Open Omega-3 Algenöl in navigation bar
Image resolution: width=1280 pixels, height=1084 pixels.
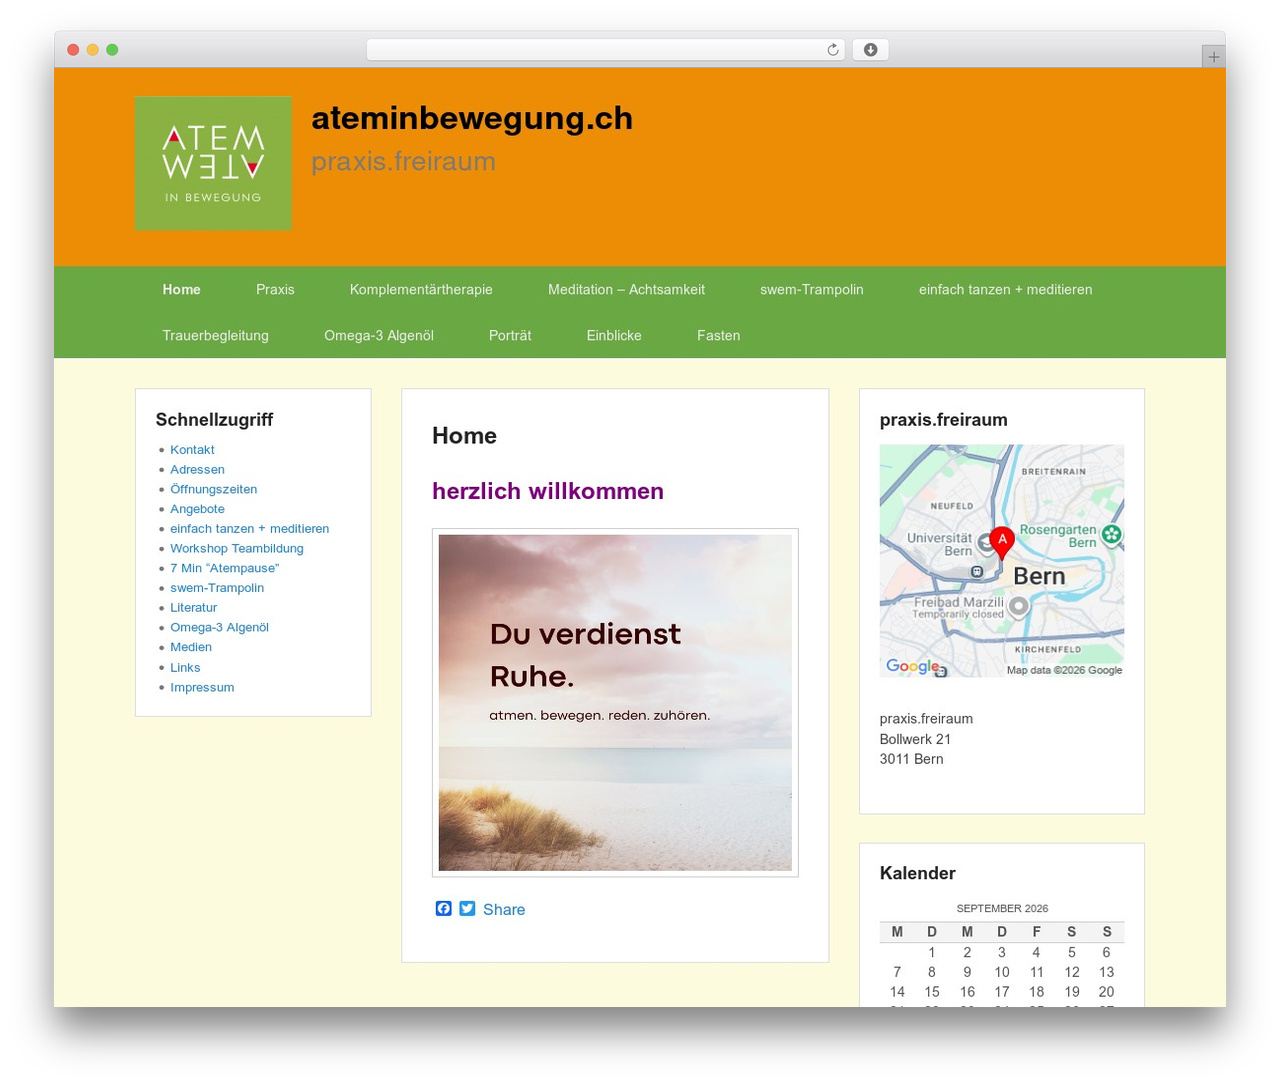click(379, 335)
